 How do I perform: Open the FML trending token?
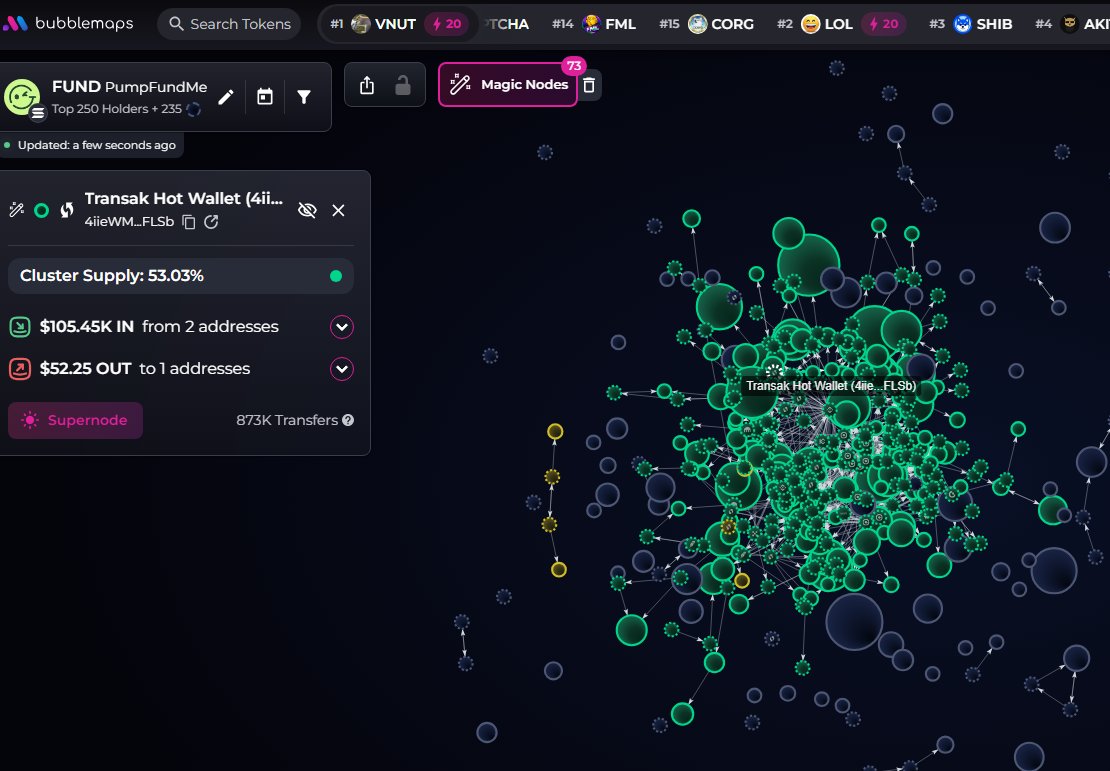[x=593, y=24]
